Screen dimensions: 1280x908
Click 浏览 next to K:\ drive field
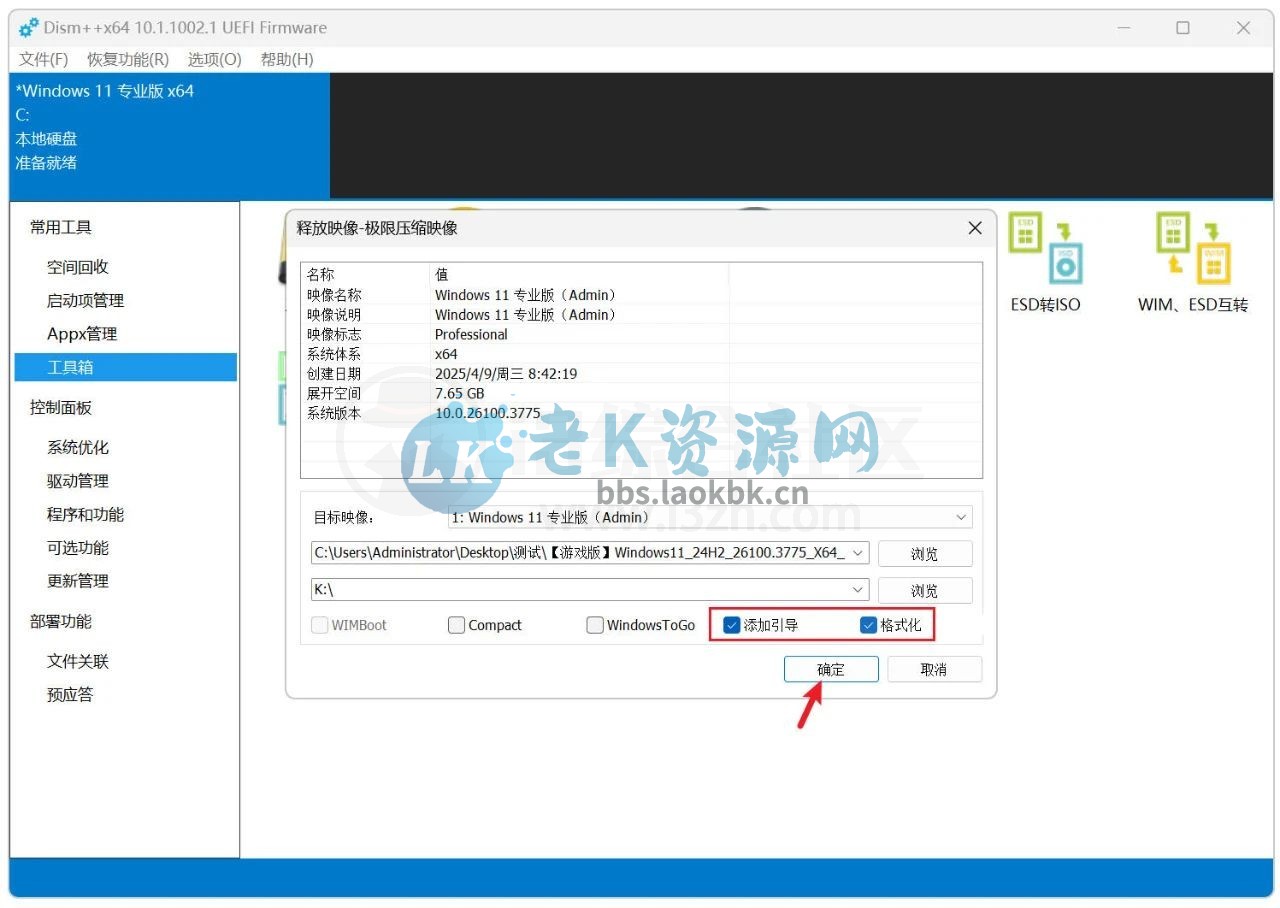[925, 590]
